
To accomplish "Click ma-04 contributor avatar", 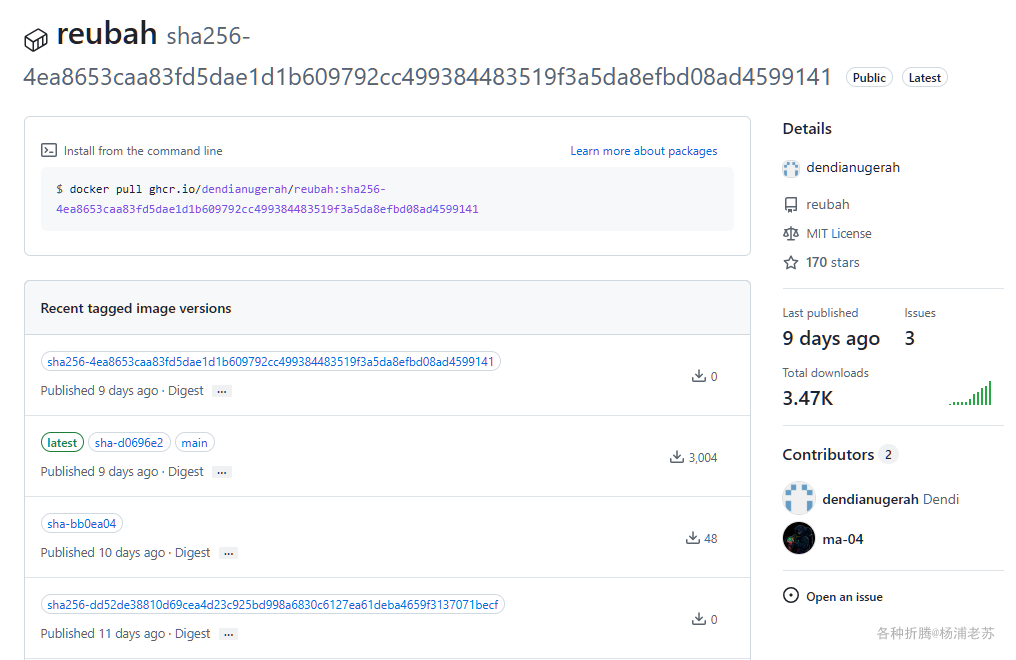I will coord(798,539).
